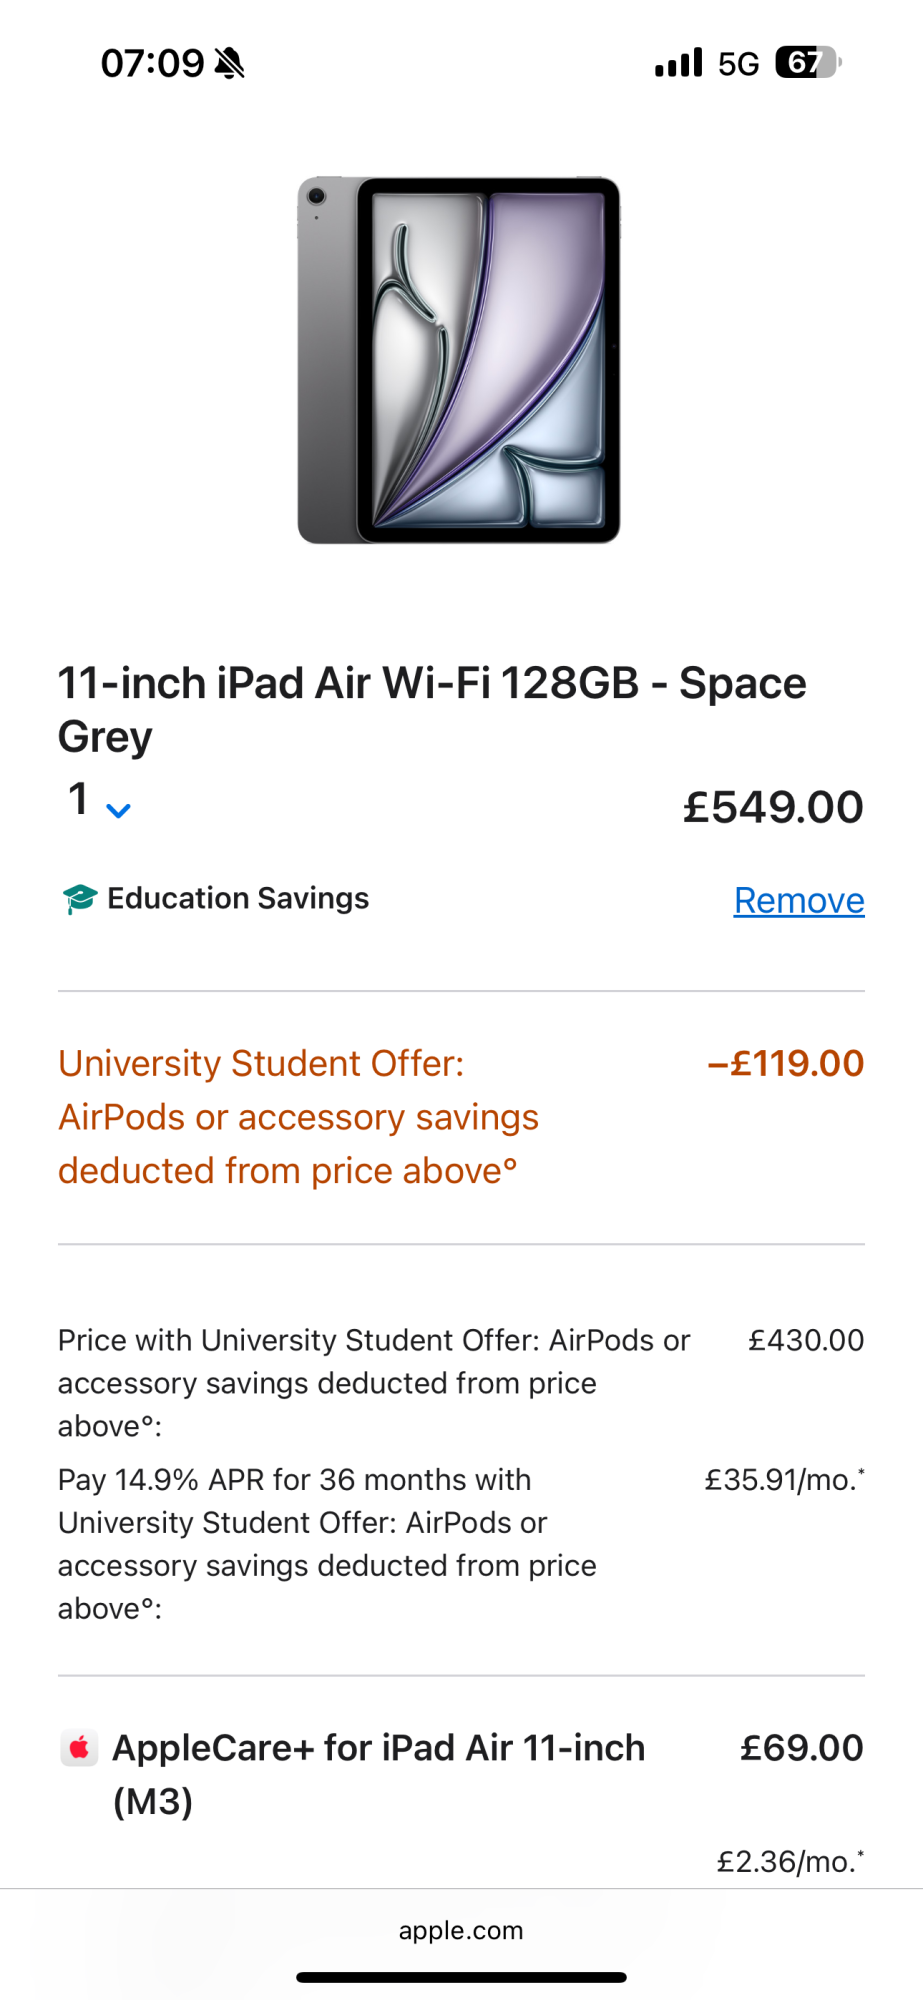Tap the home indicator bar
The width and height of the screenshot is (923, 2000).
click(x=461, y=1977)
